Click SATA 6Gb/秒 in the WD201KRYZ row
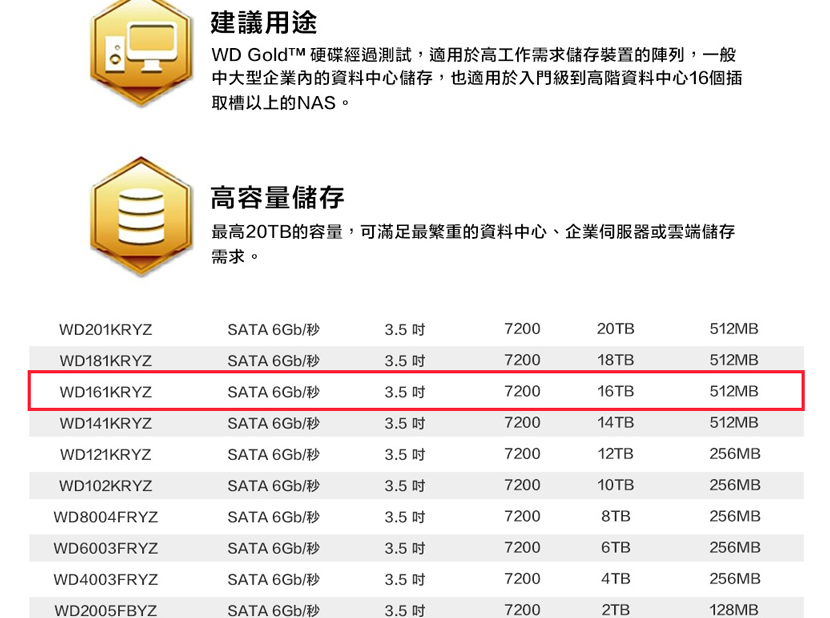Viewport: 830px width, 618px height. pos(274,329)
